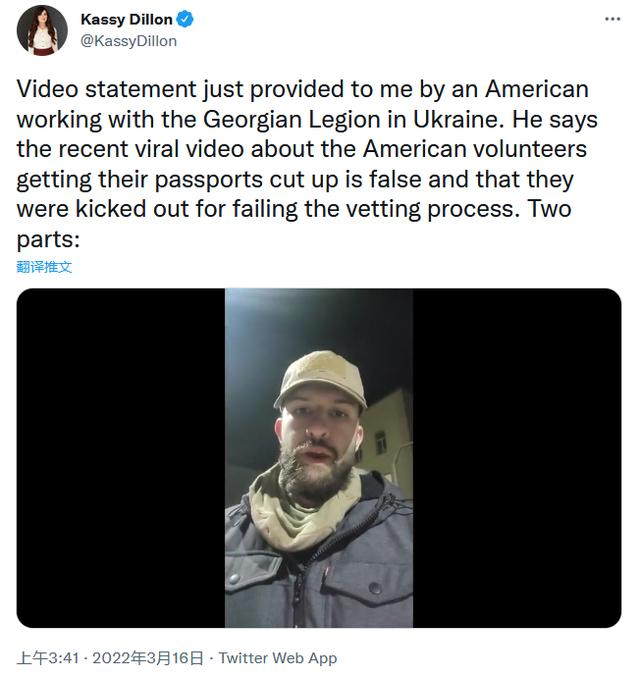This screenshot has height=676, width=640.
Task: Click the Twitter Web App source label
Action: coord(277,658)
